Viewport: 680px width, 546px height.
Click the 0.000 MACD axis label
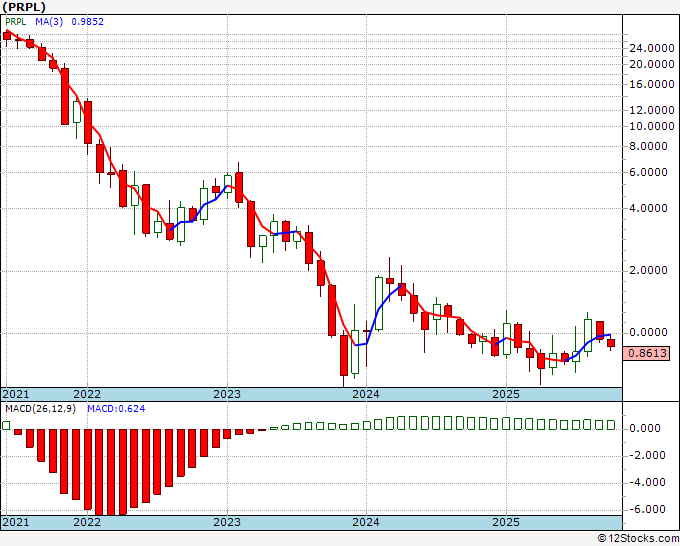pos(647,428)
